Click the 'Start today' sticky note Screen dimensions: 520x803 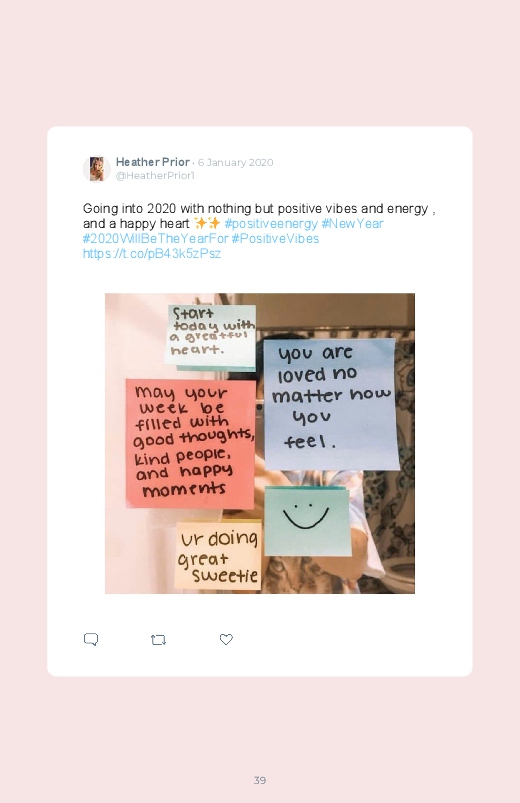pos(212,336)
